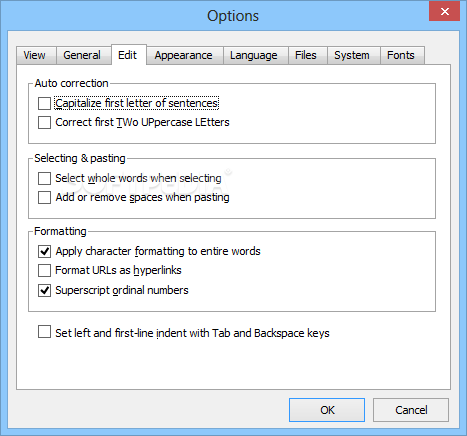Close the Options dialog window
The width and height of the screenshot is (467, 436).
[x=445, y=12]
